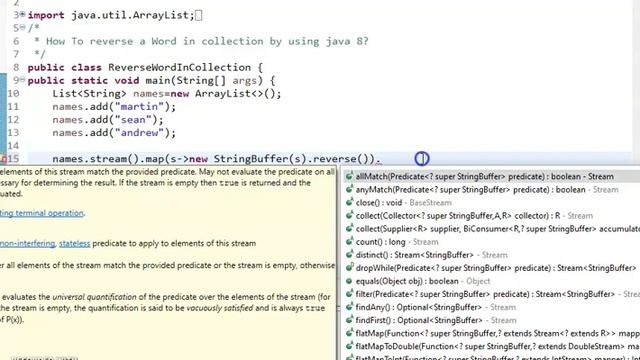Screen dimensions: 640x360
Task: Select distinct() : Stream<StringBuffer> proposal
Action: pyautogui.click(x=491, y=255)
